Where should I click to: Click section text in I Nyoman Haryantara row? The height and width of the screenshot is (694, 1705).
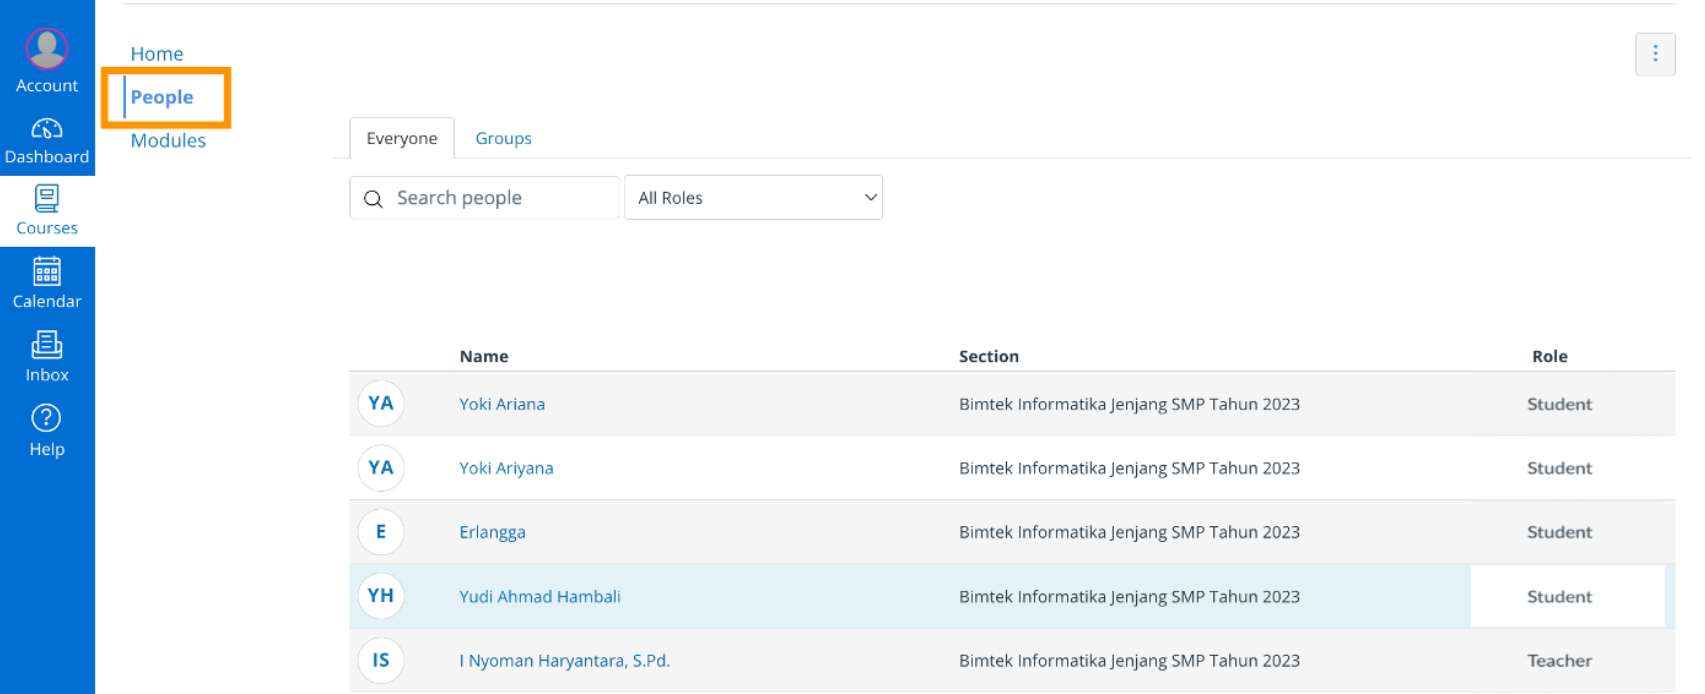click(1129, 660)
